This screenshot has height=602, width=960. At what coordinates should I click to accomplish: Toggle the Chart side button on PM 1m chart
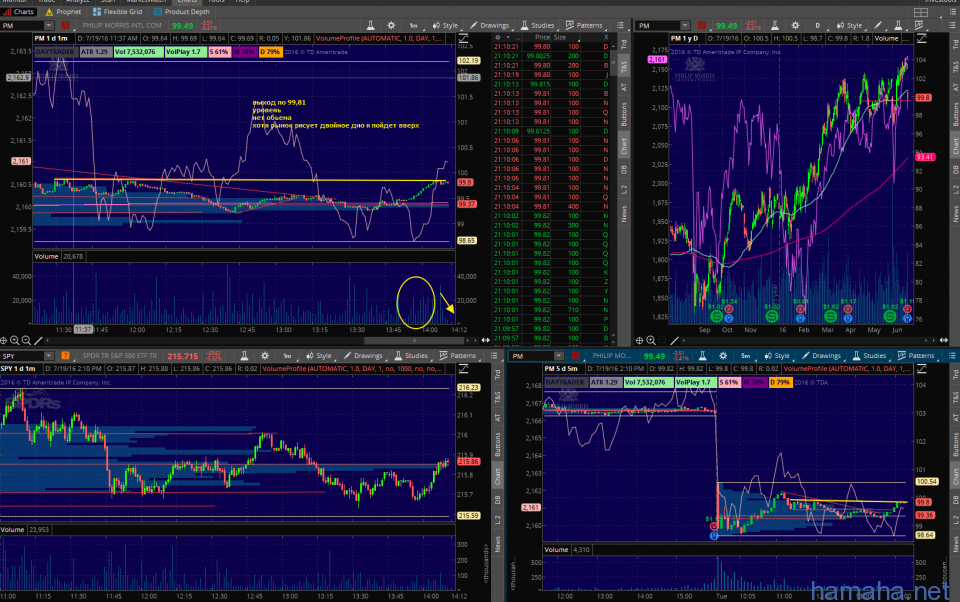[x=624, y=145]
